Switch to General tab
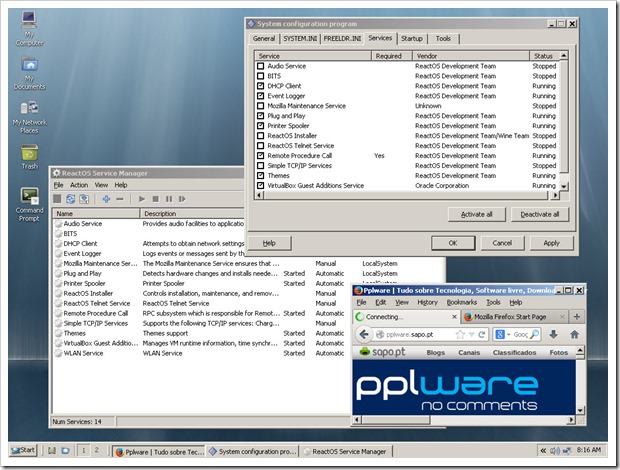Screen dimensions: 620x470 click(x=264, y=39)
